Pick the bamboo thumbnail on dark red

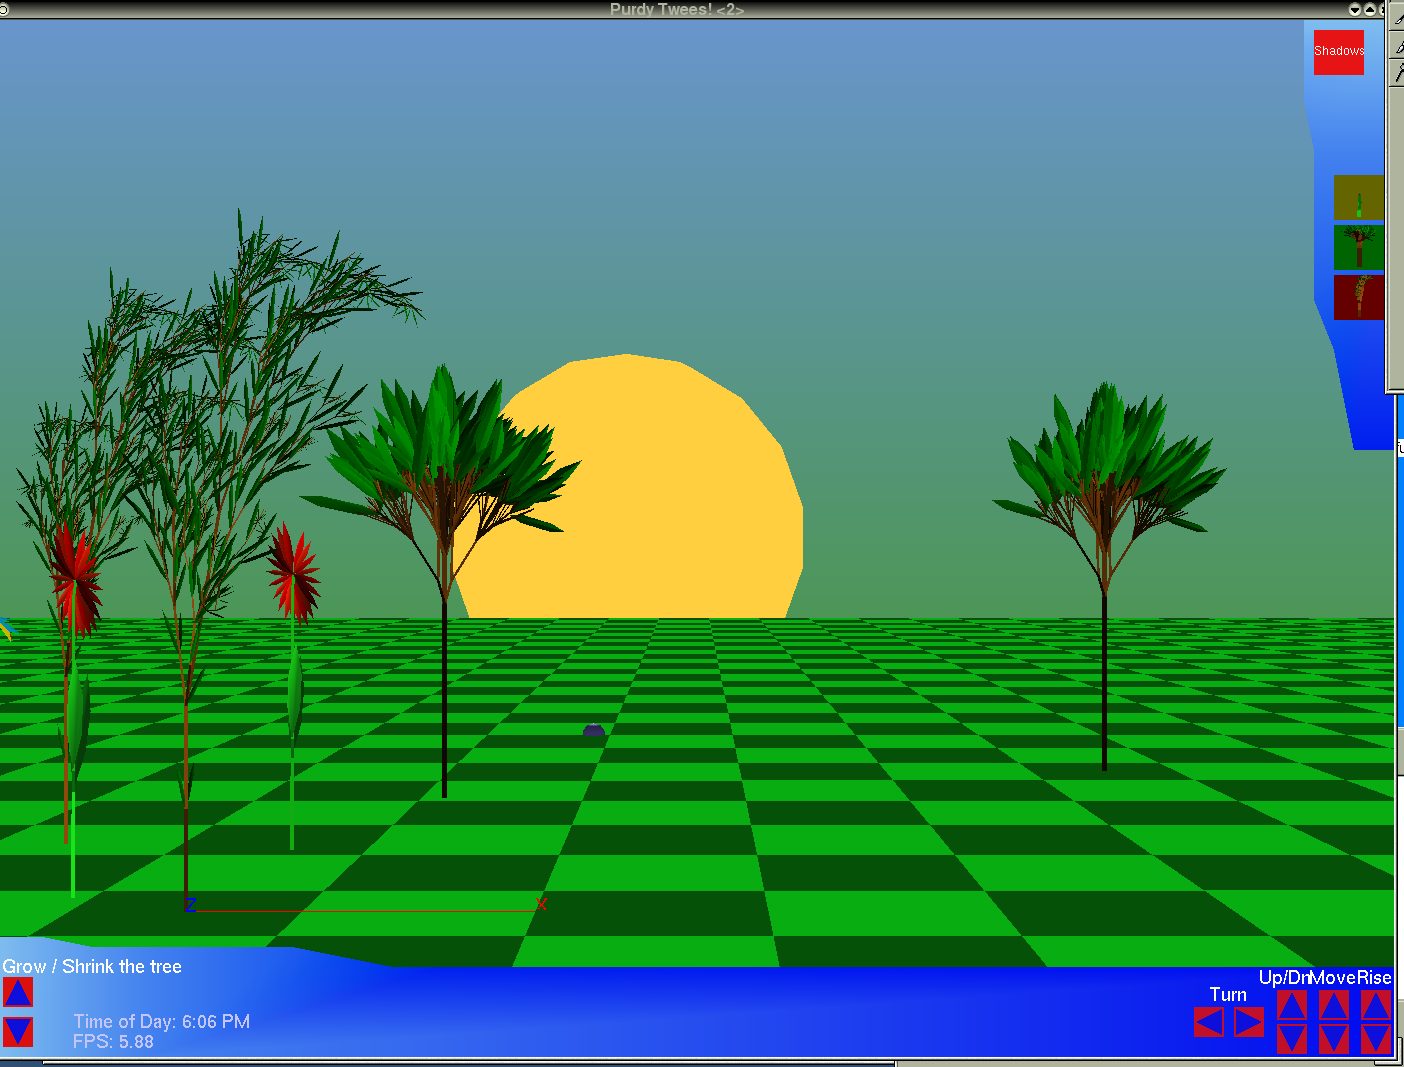coord(1358,297)
